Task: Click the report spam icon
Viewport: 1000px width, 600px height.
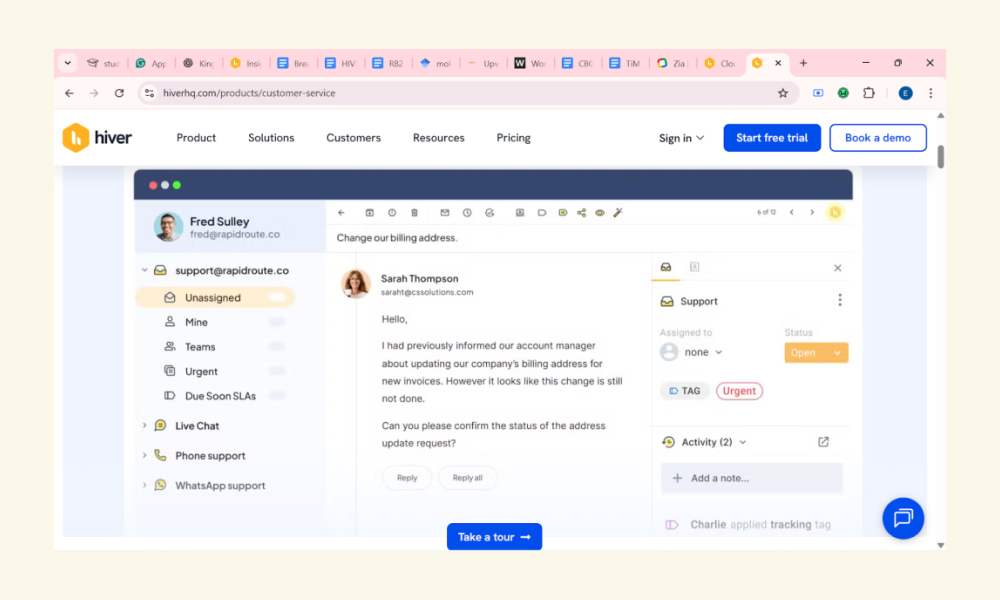Action: coord(392,213)
